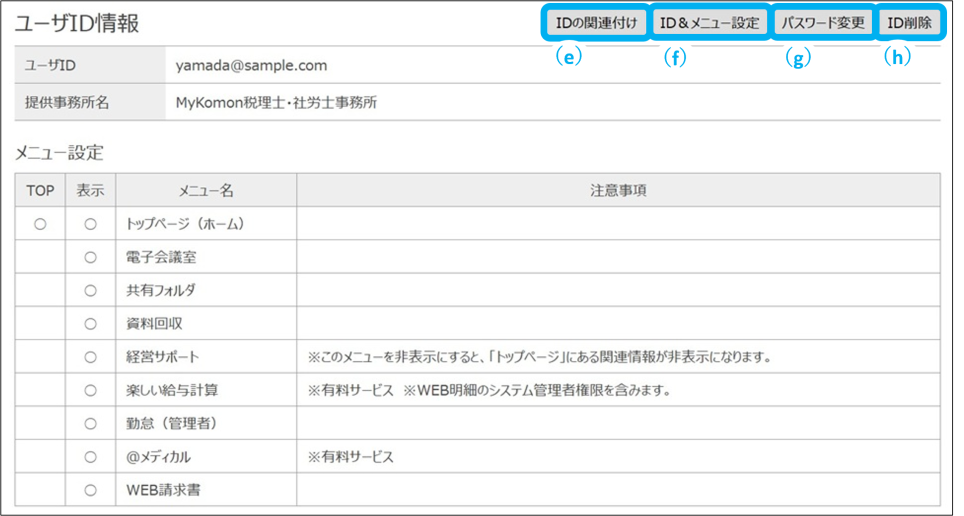Toggle 表示 circle for 電子会議室

90,257
